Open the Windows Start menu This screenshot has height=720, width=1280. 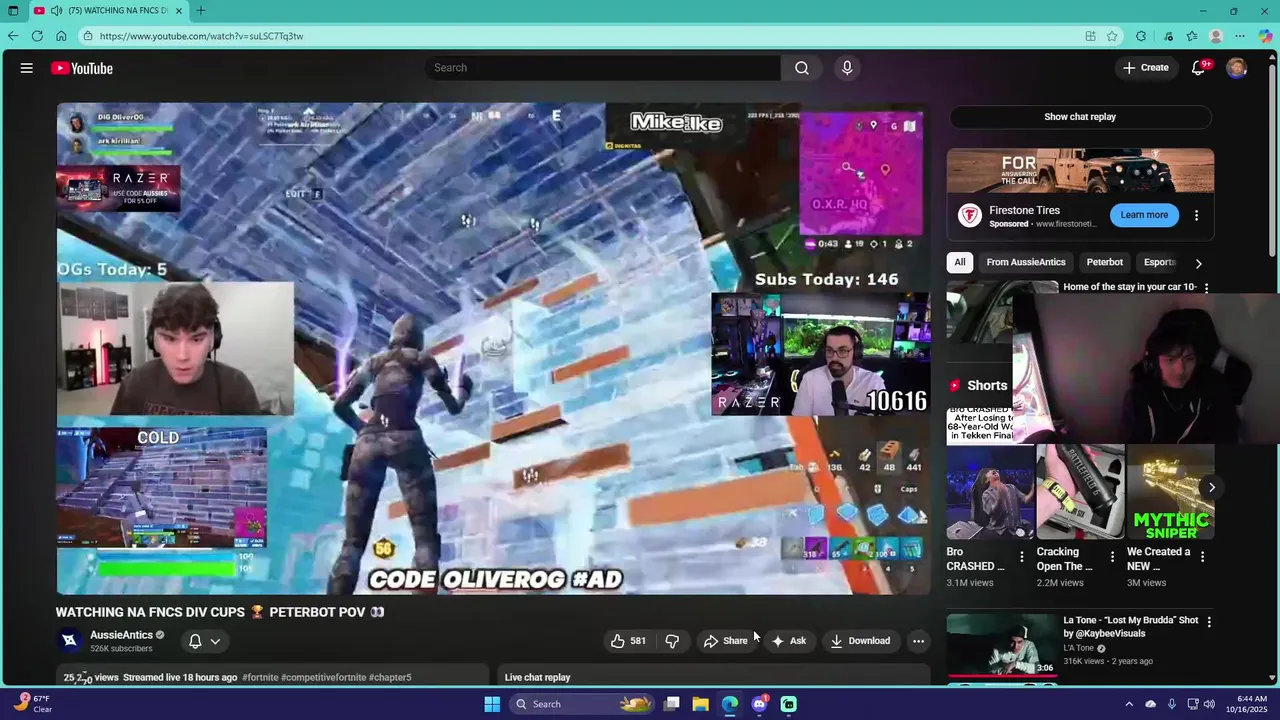[492, 704]
